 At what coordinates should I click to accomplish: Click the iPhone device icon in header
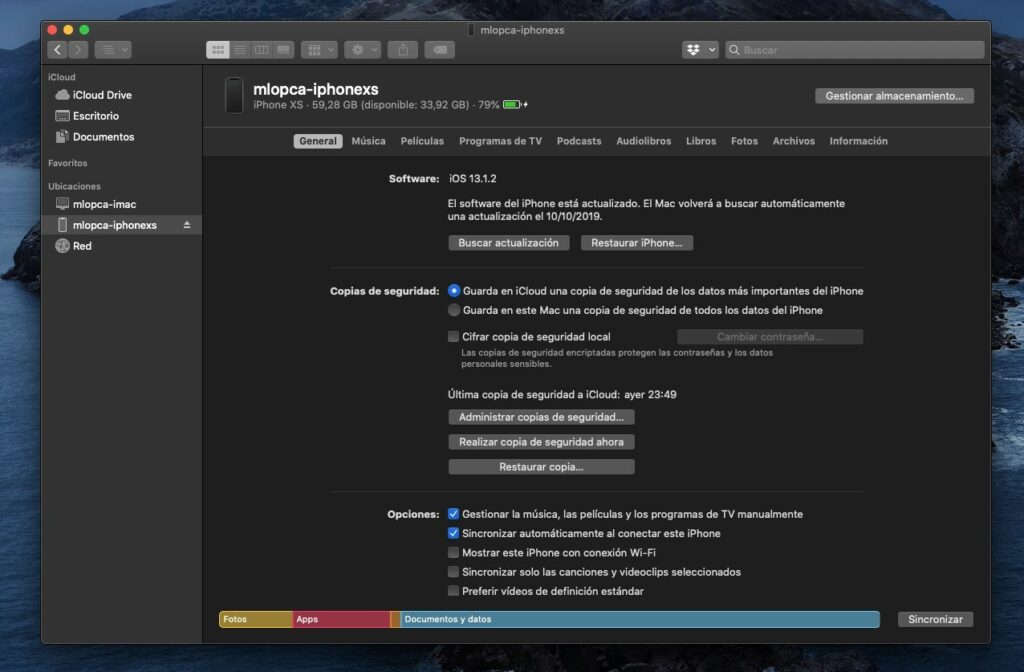[234, 95]
